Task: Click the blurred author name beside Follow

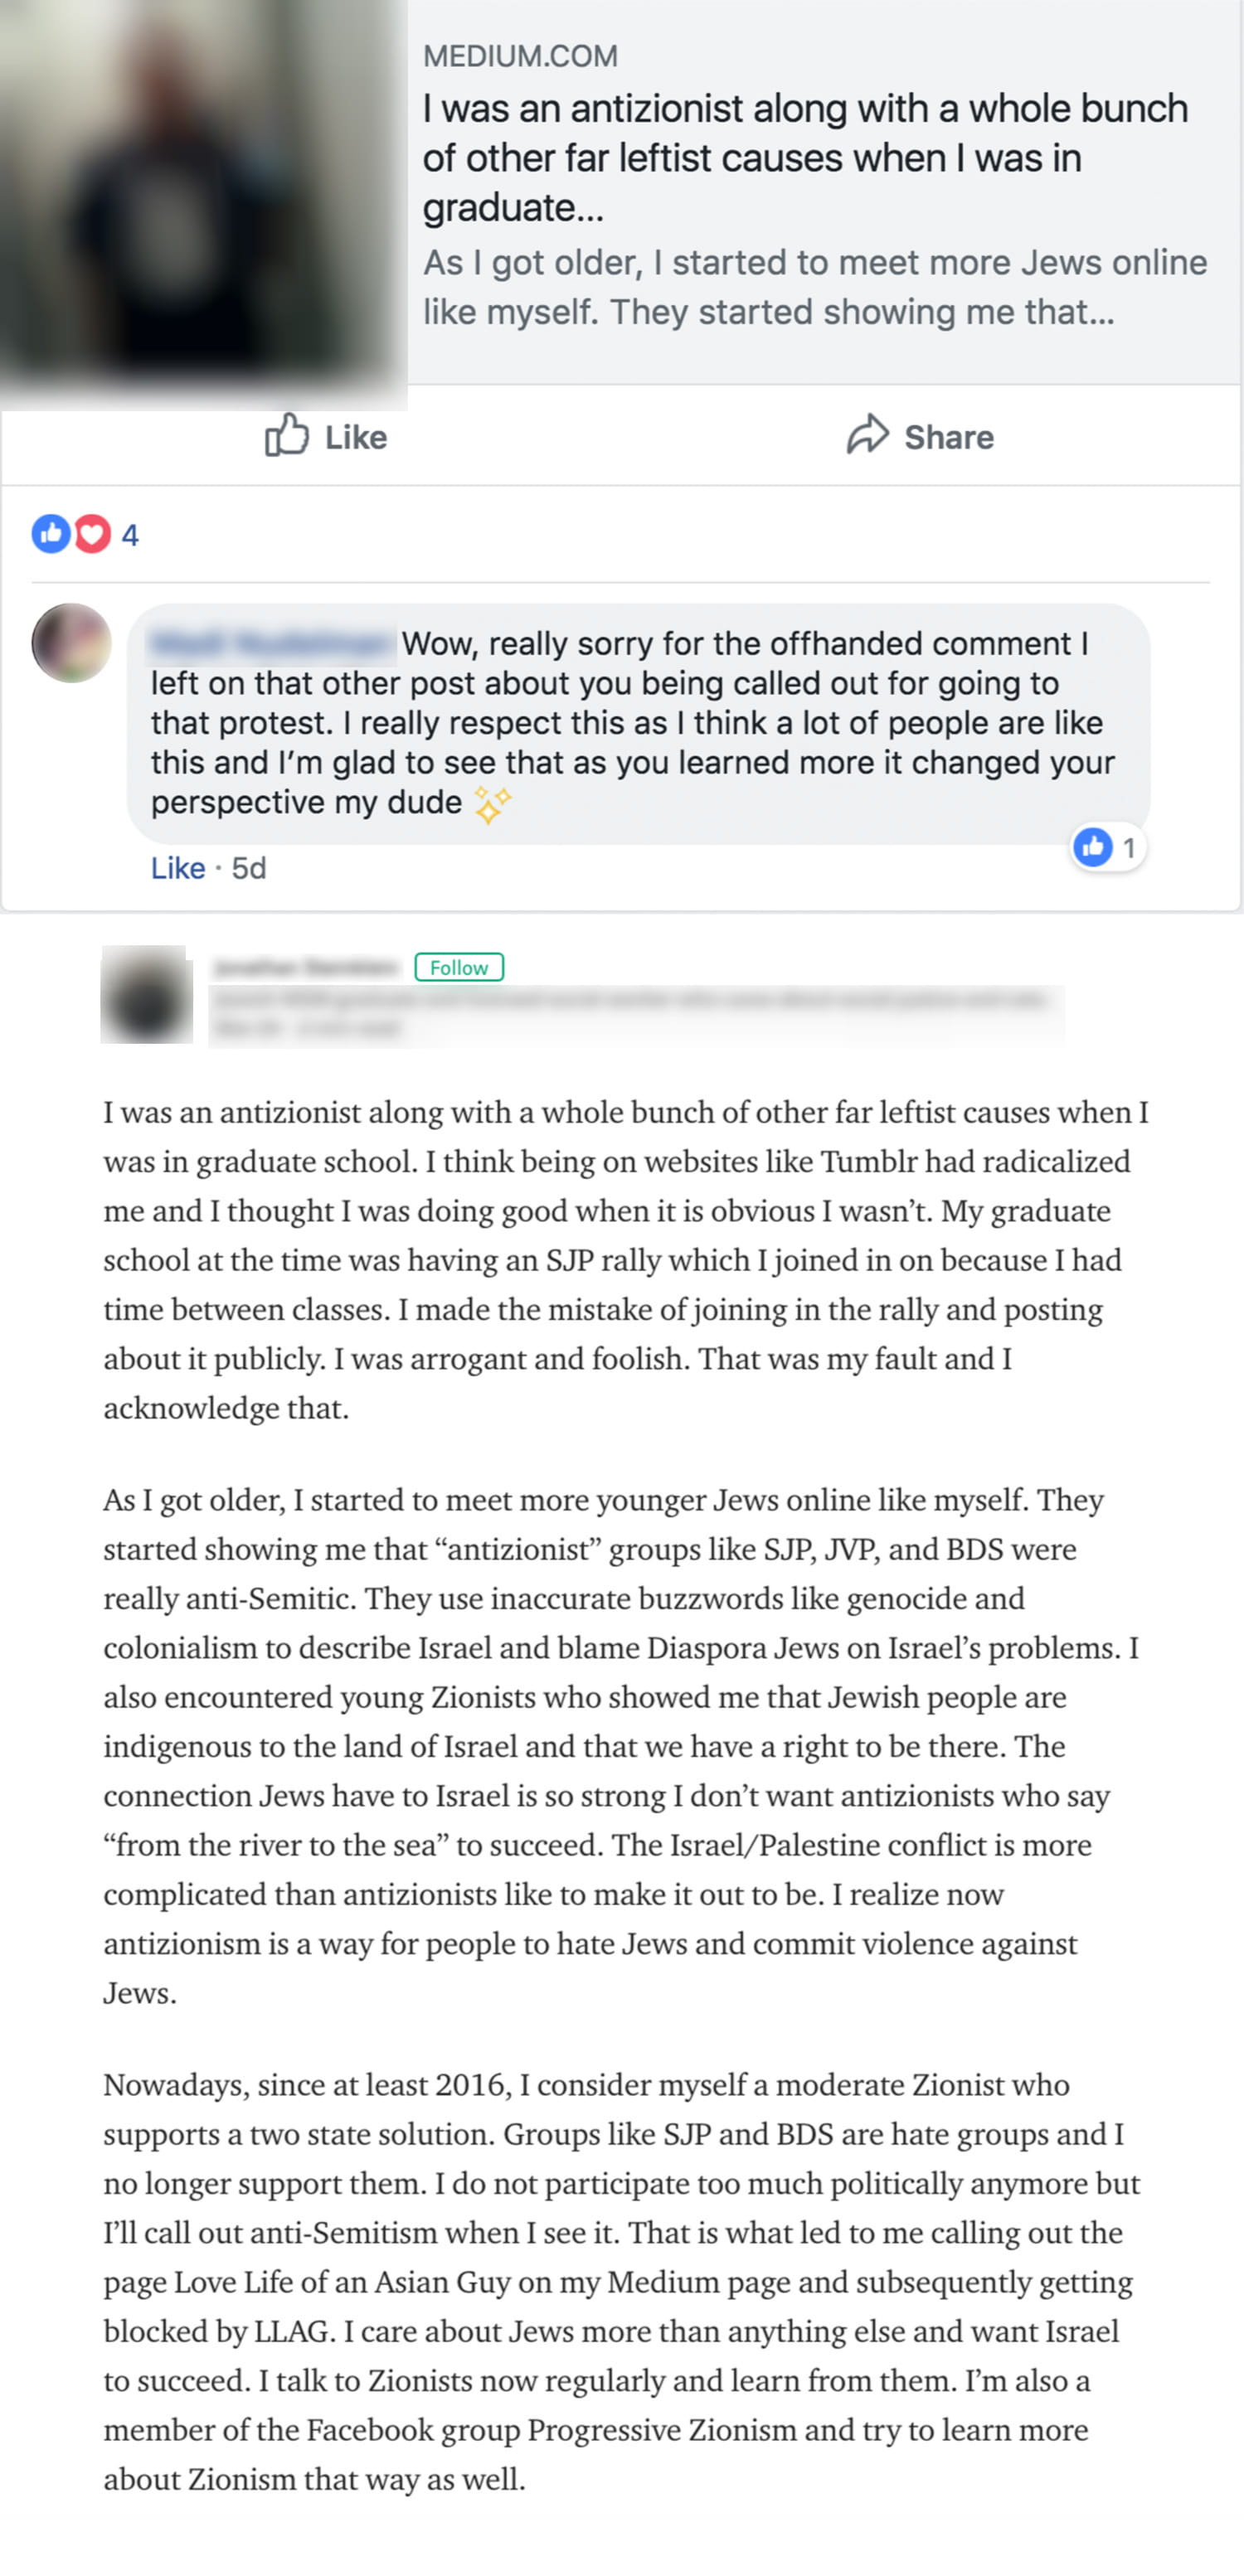Action: point(305,967)
